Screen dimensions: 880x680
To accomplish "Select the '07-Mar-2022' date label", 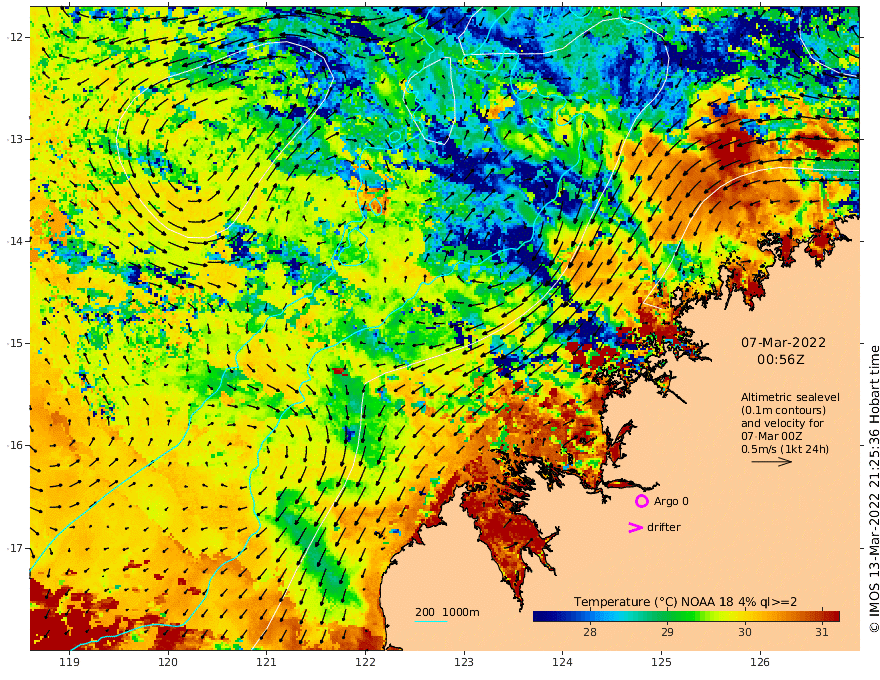I will 783,342.
